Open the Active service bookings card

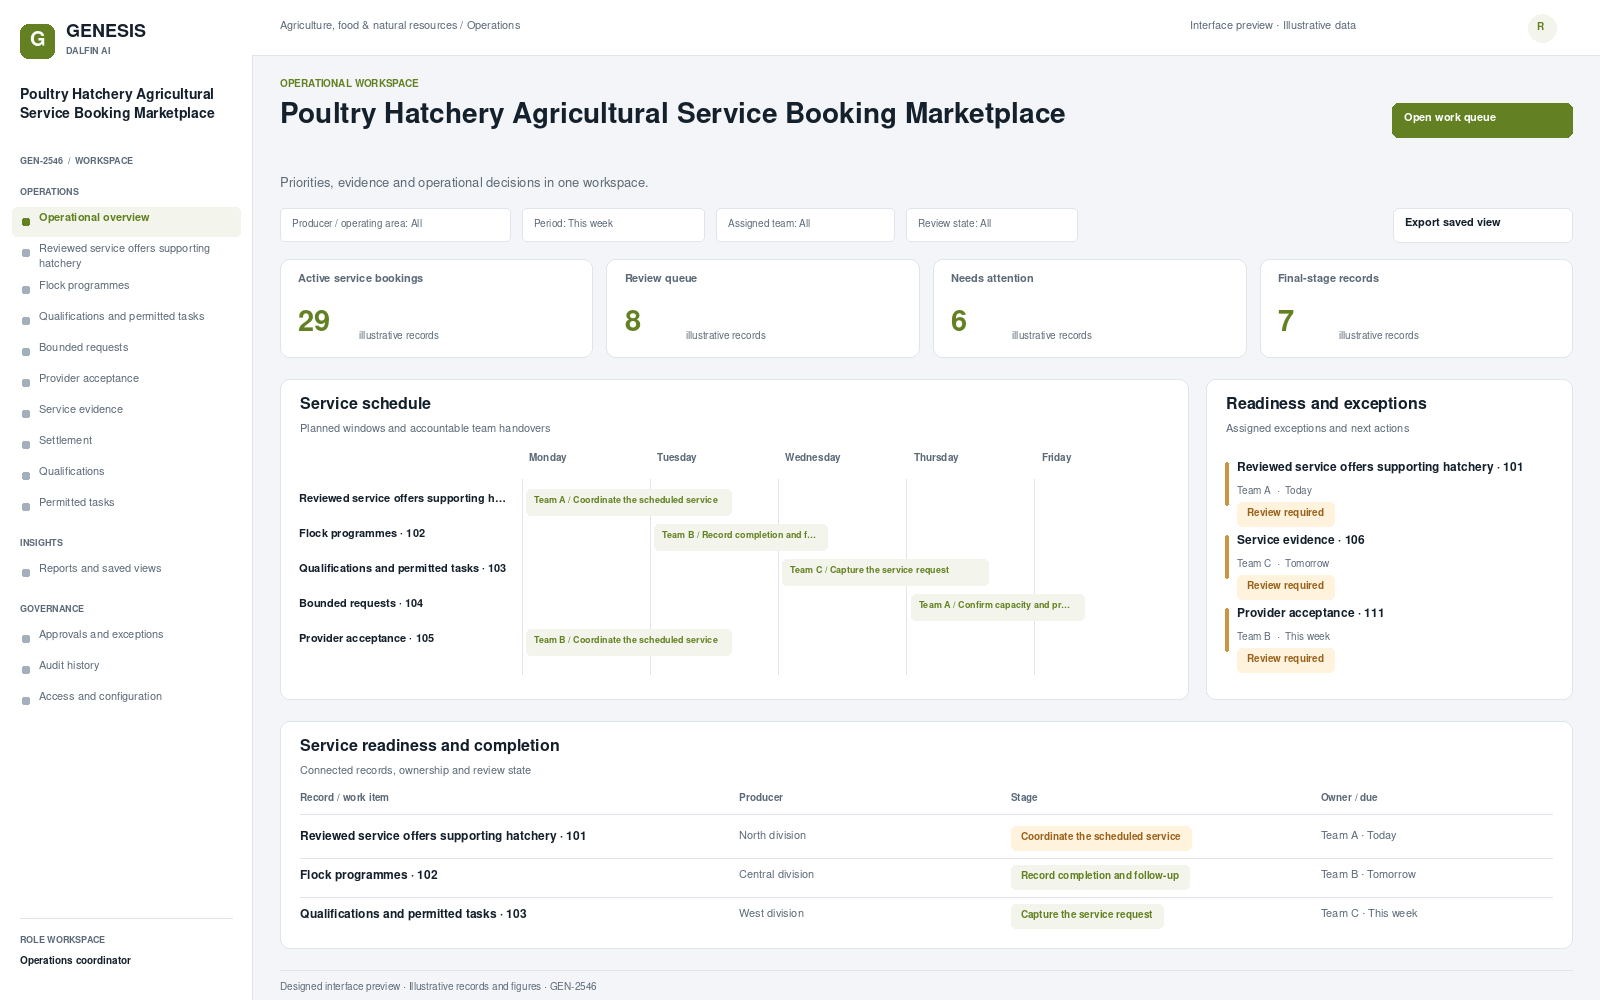436,308
